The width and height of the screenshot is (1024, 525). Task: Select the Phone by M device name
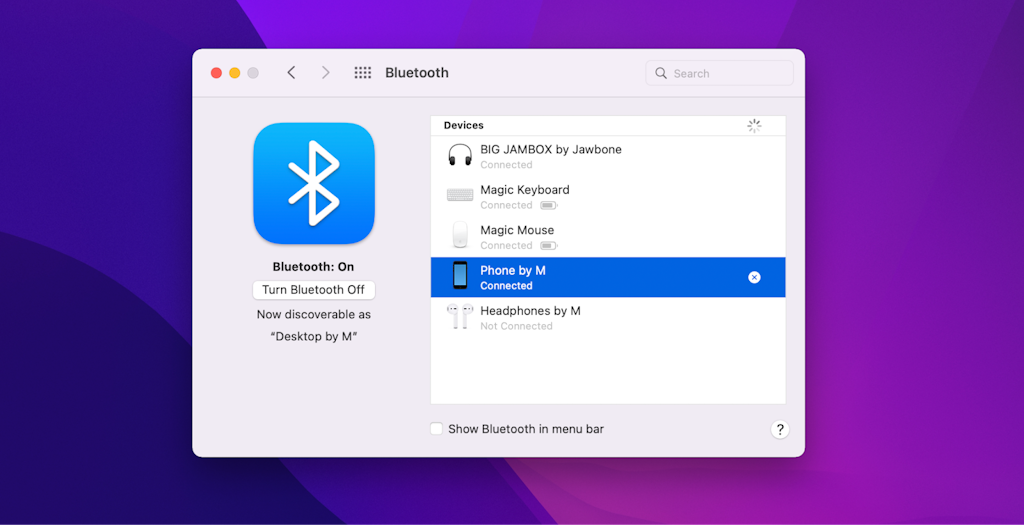(x=513, y=271)
